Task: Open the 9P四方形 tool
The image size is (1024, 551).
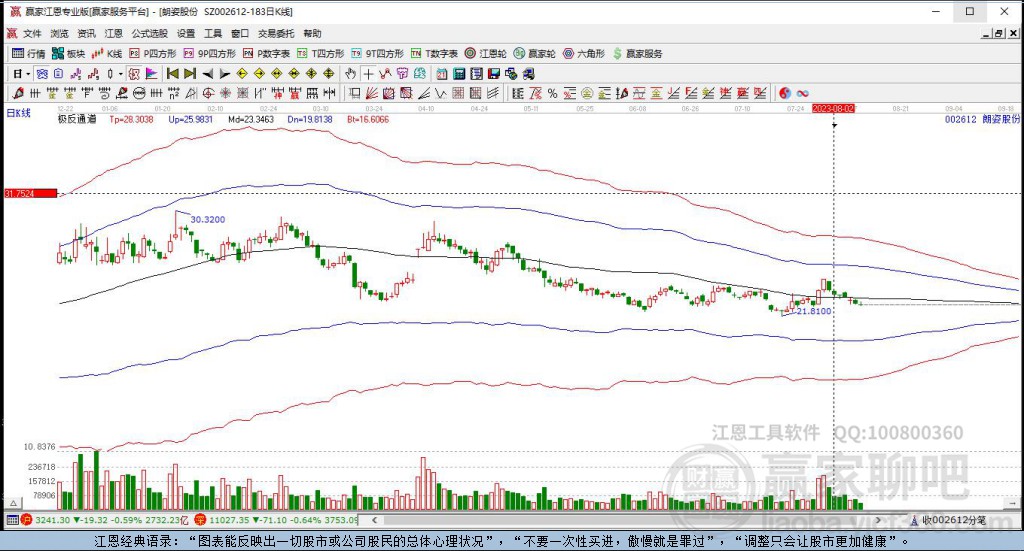Action: coord(210,54)
